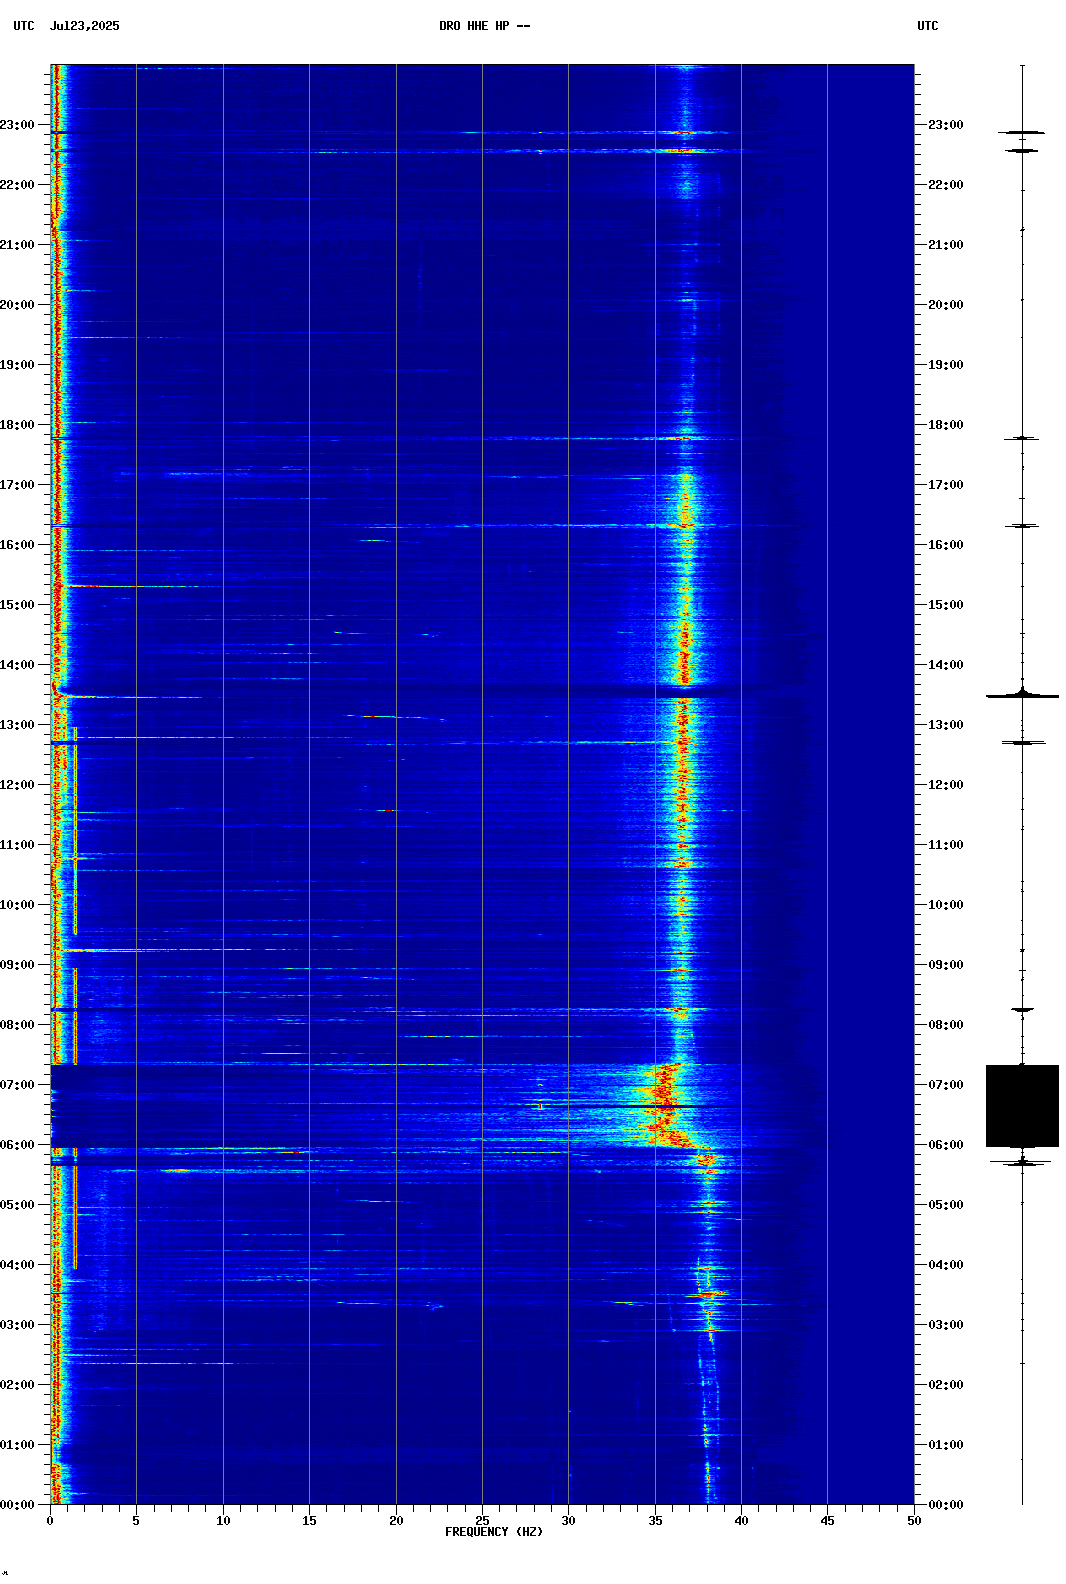The image size is (1066, 1584).
Task: Select the 01:00 label on the left time axis
Action: pos(17,1445)
